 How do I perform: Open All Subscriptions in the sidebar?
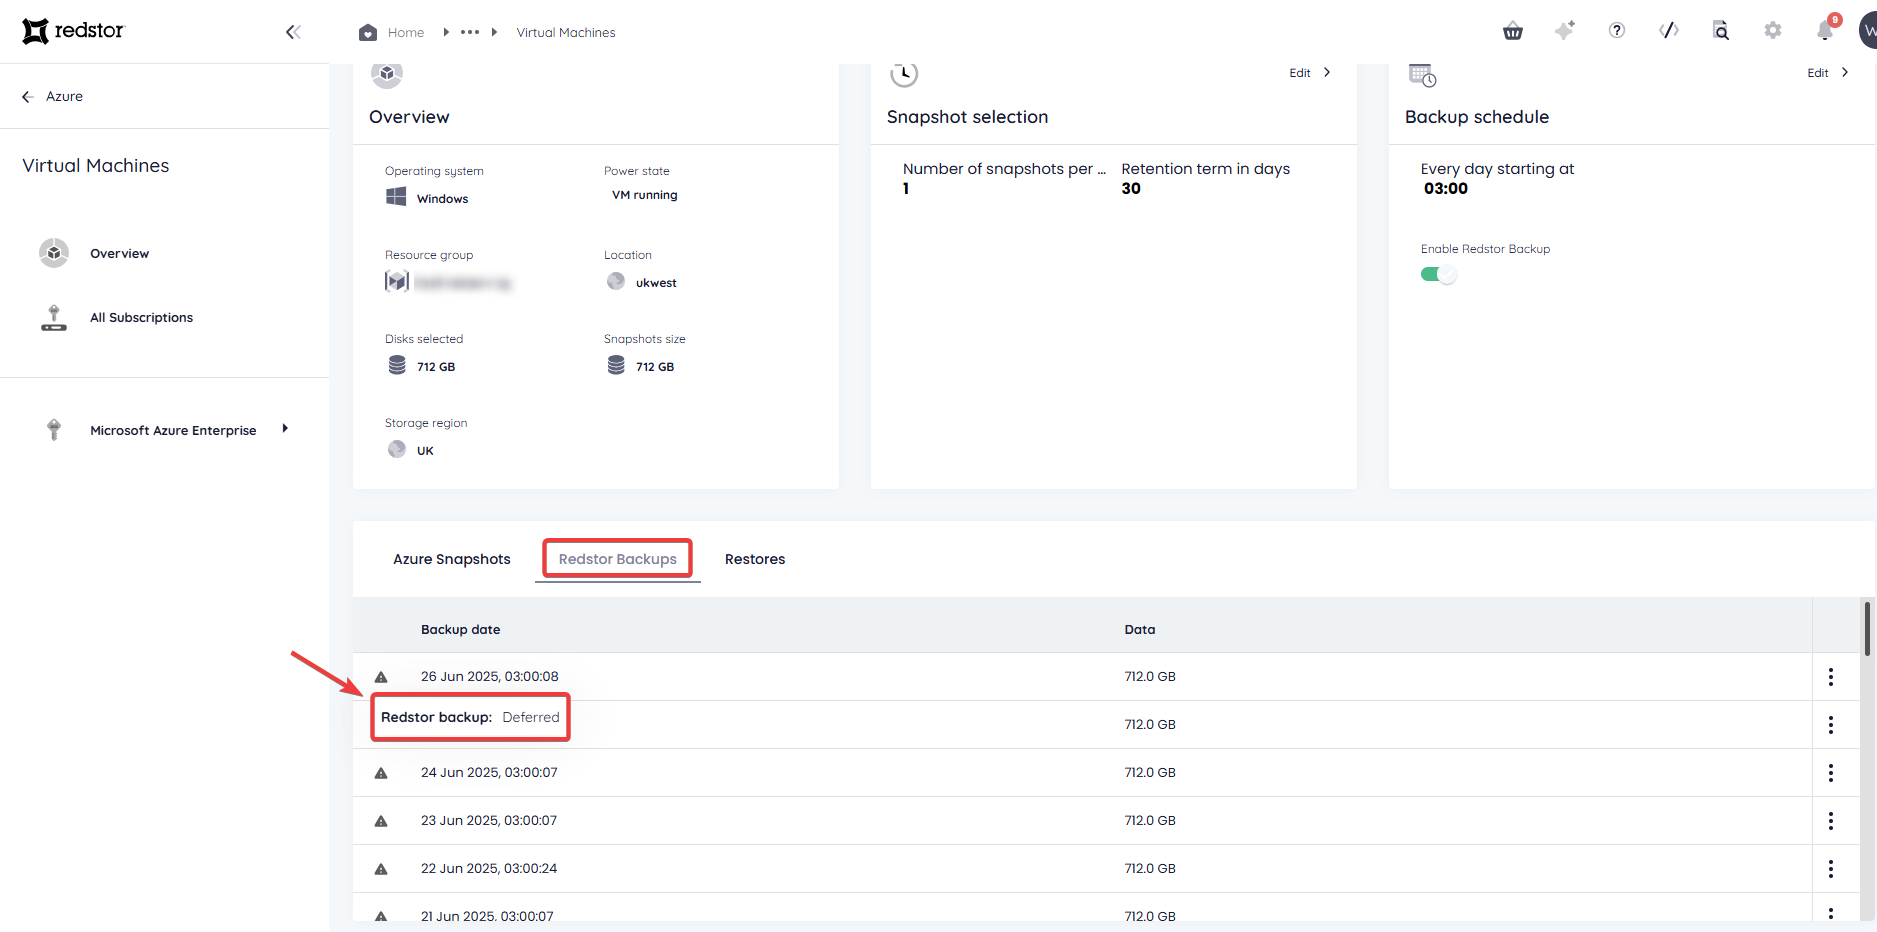click(141, 318)
